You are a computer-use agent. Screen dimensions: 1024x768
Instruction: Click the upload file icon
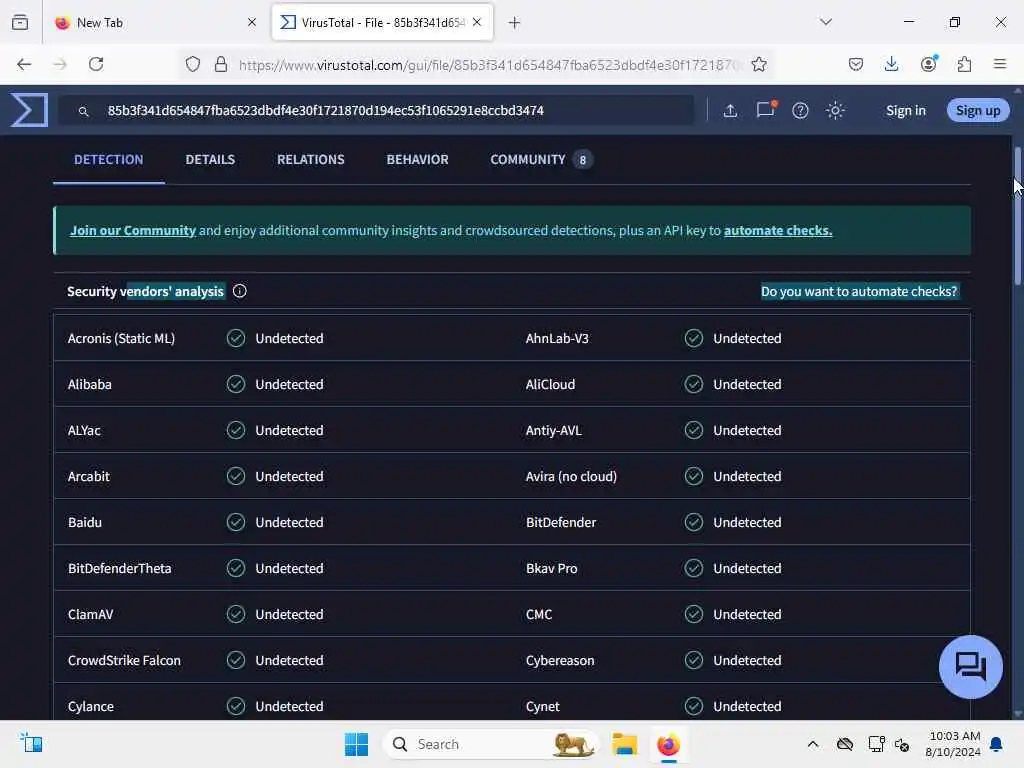pyautogui.click(x=730, y=110)
